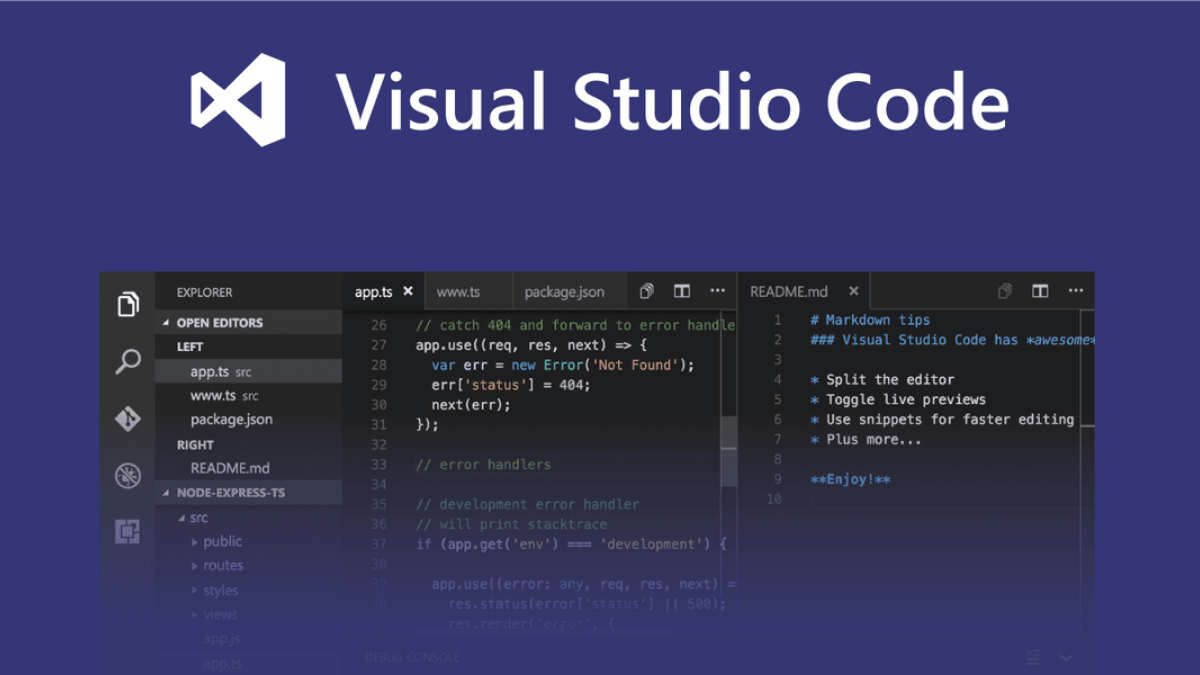1200x675 pixels.
Task: Switch to the package.json tab
Action: pyautogui.click(x=567, y=290)
